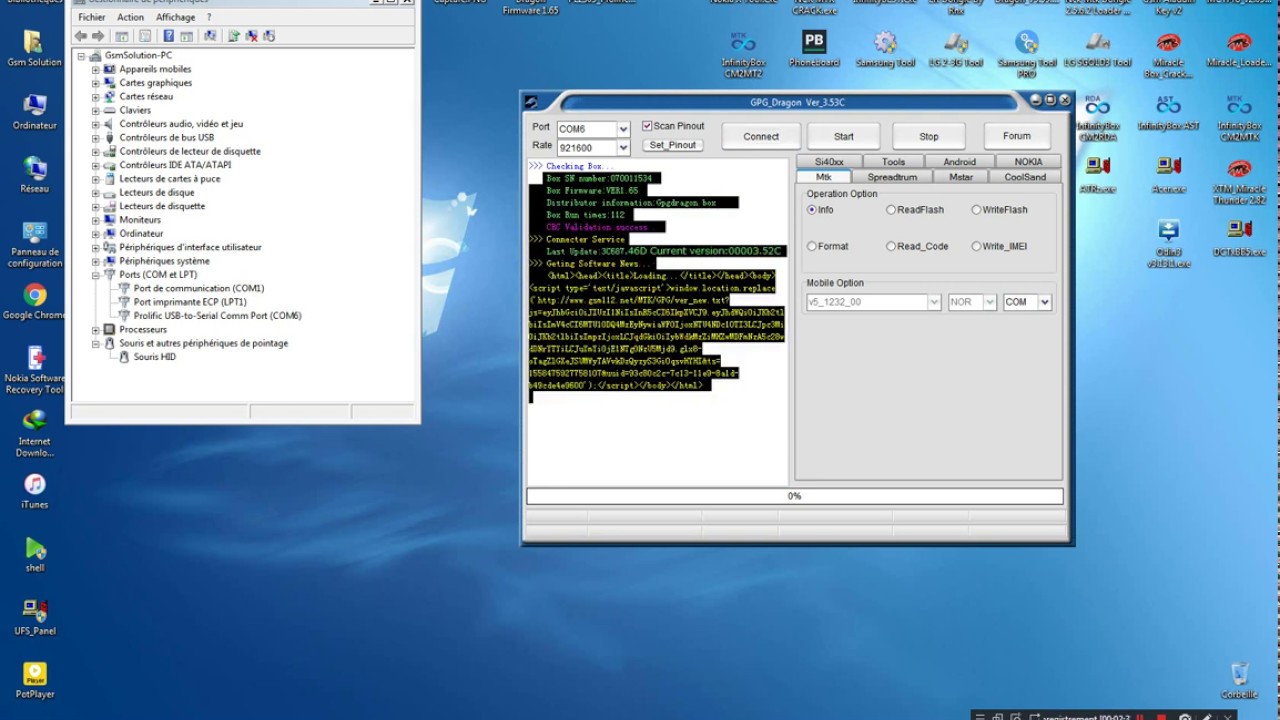Viewport: 1280px width, 720px height.
Task: Click the scan for hardware changes toolbar icon
Action: tap(210, 36)
